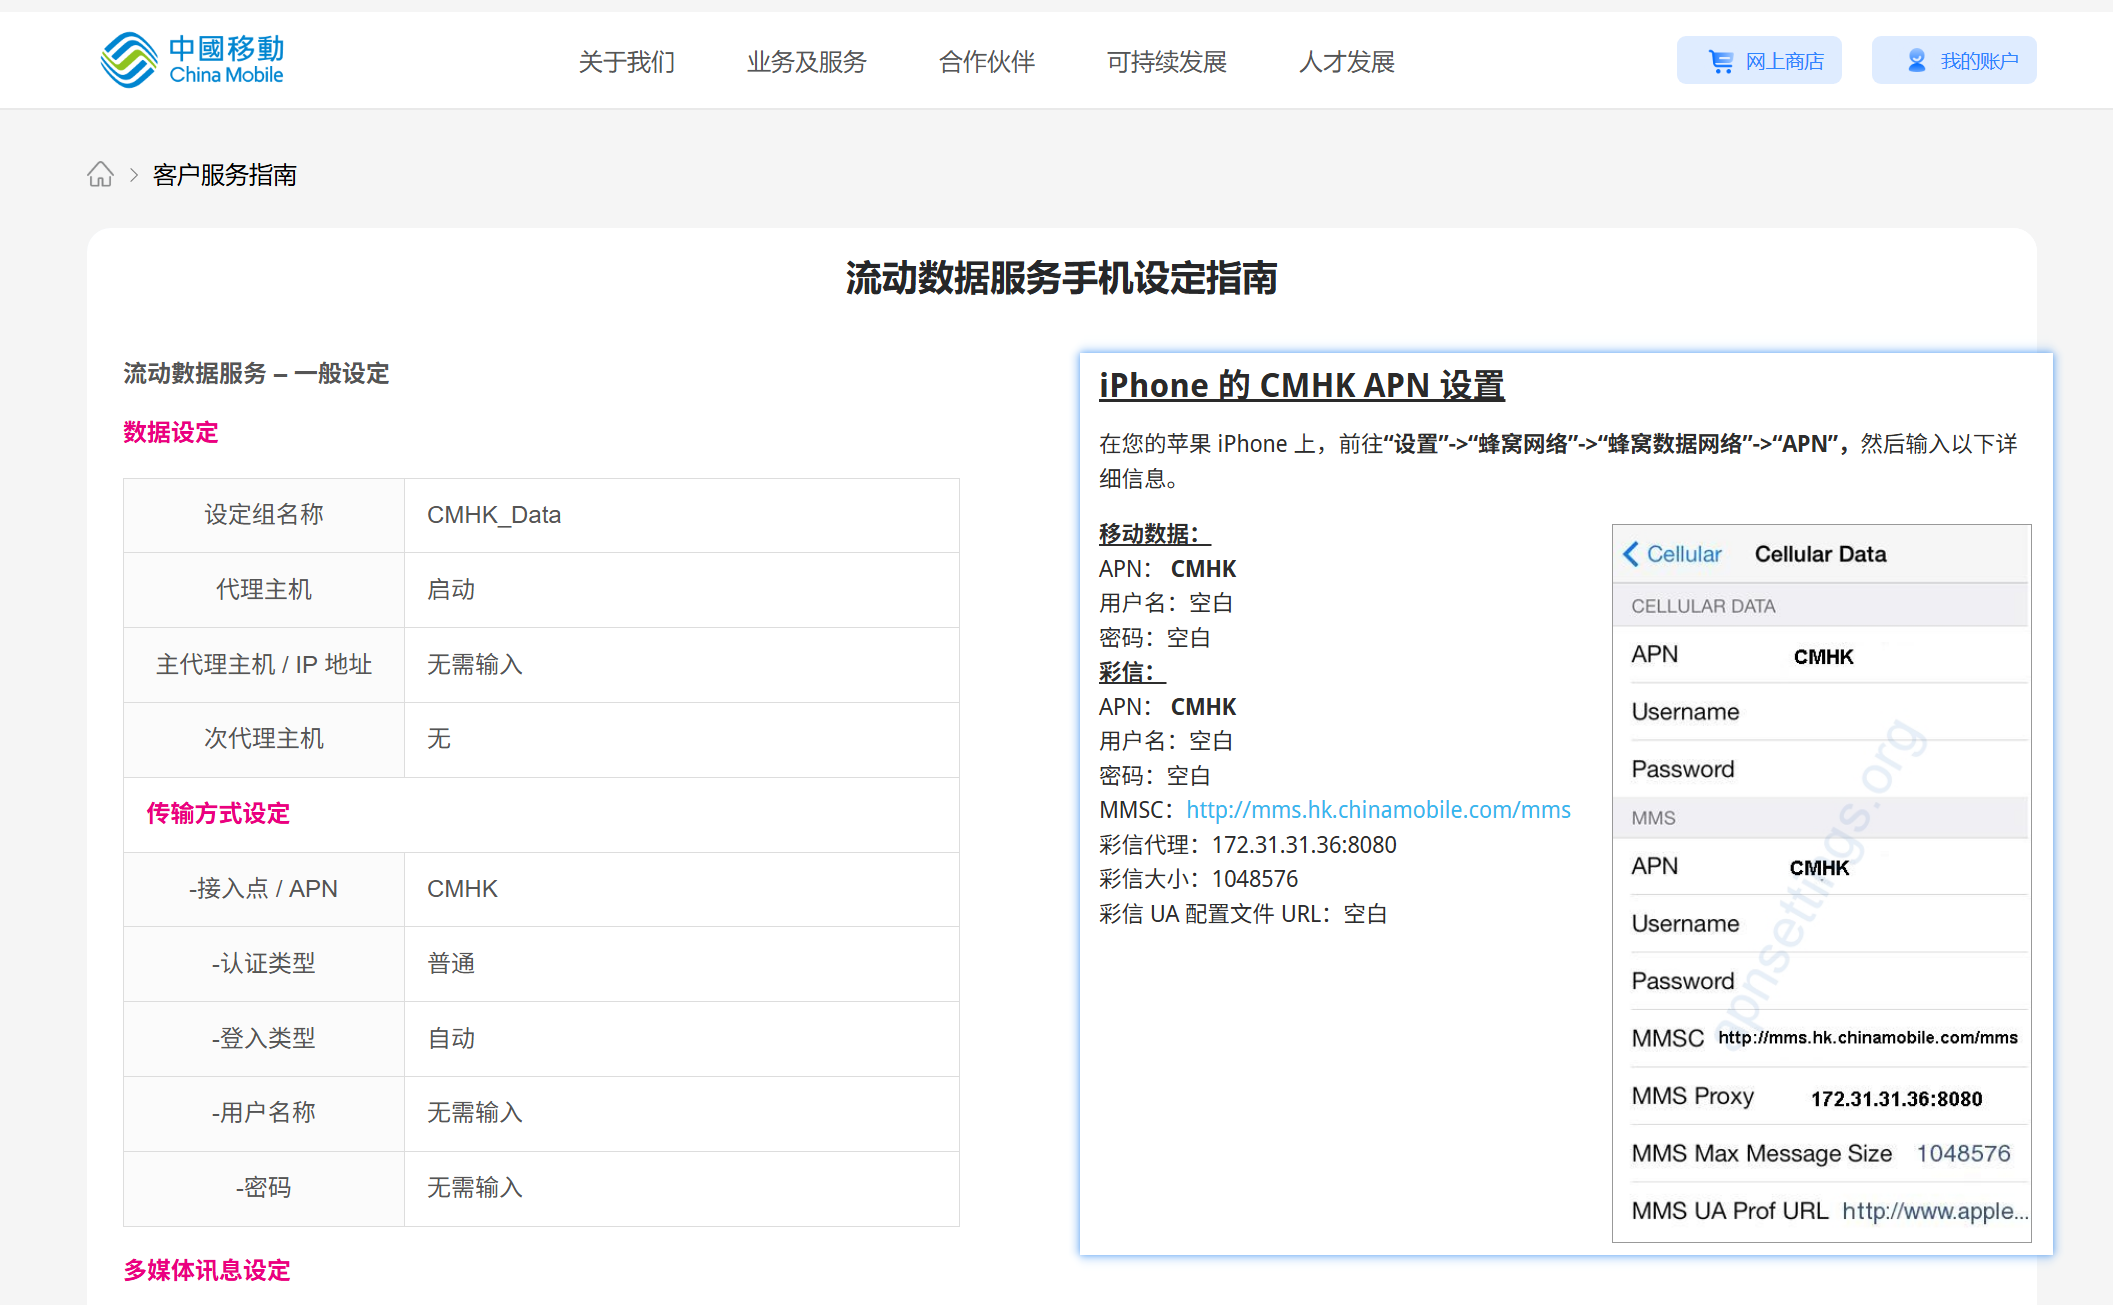Screen dimensions: 2113x1305
Task: Open the 合作伙伴 menu
Action: (986, 62)
